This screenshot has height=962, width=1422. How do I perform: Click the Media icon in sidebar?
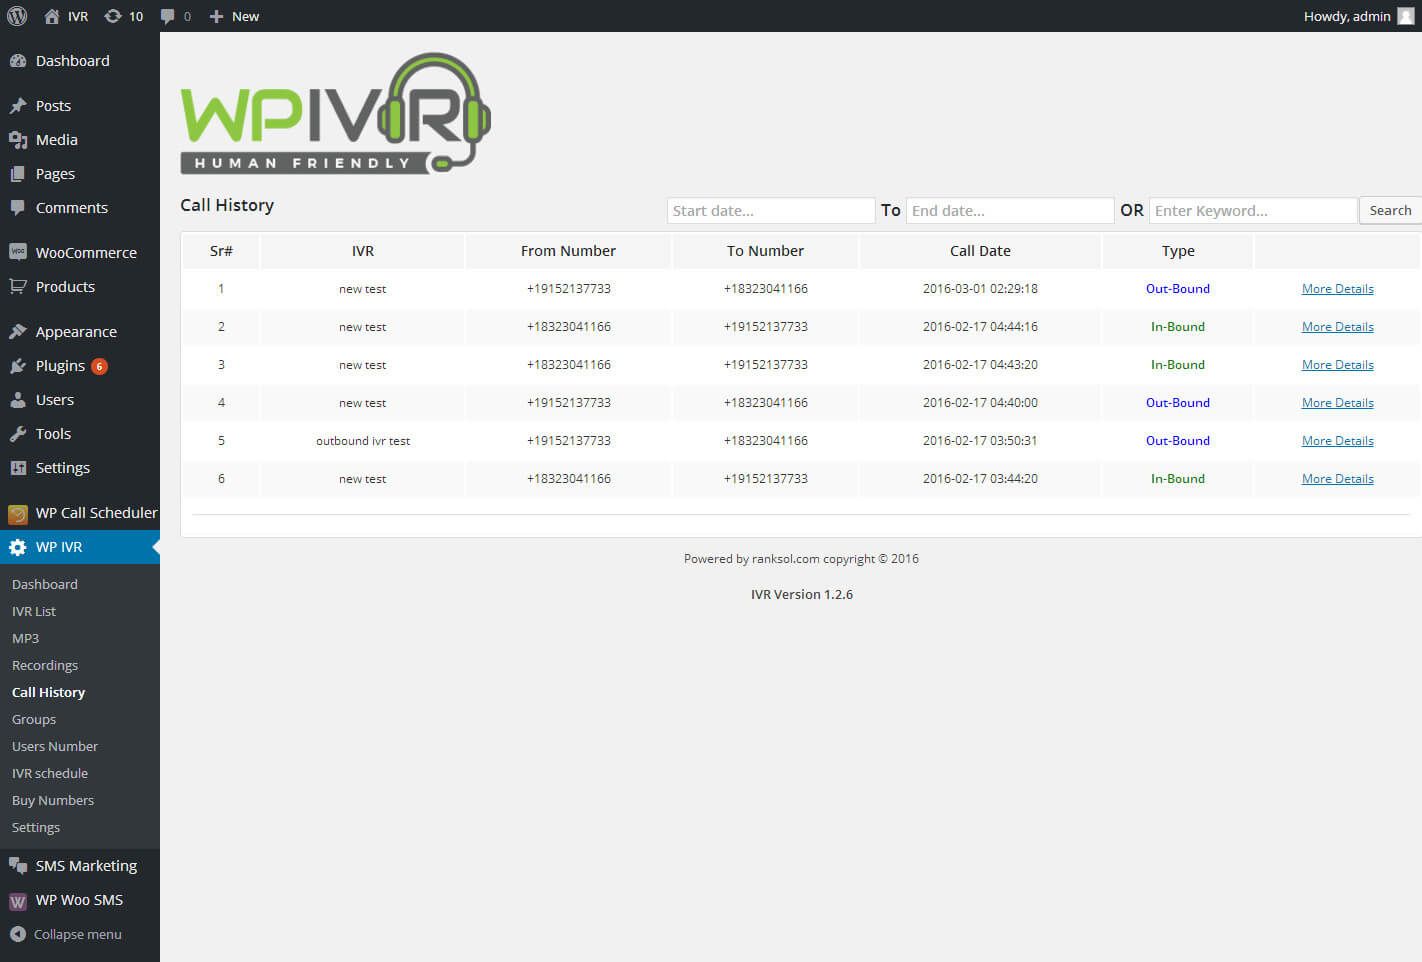click(18, 140)
